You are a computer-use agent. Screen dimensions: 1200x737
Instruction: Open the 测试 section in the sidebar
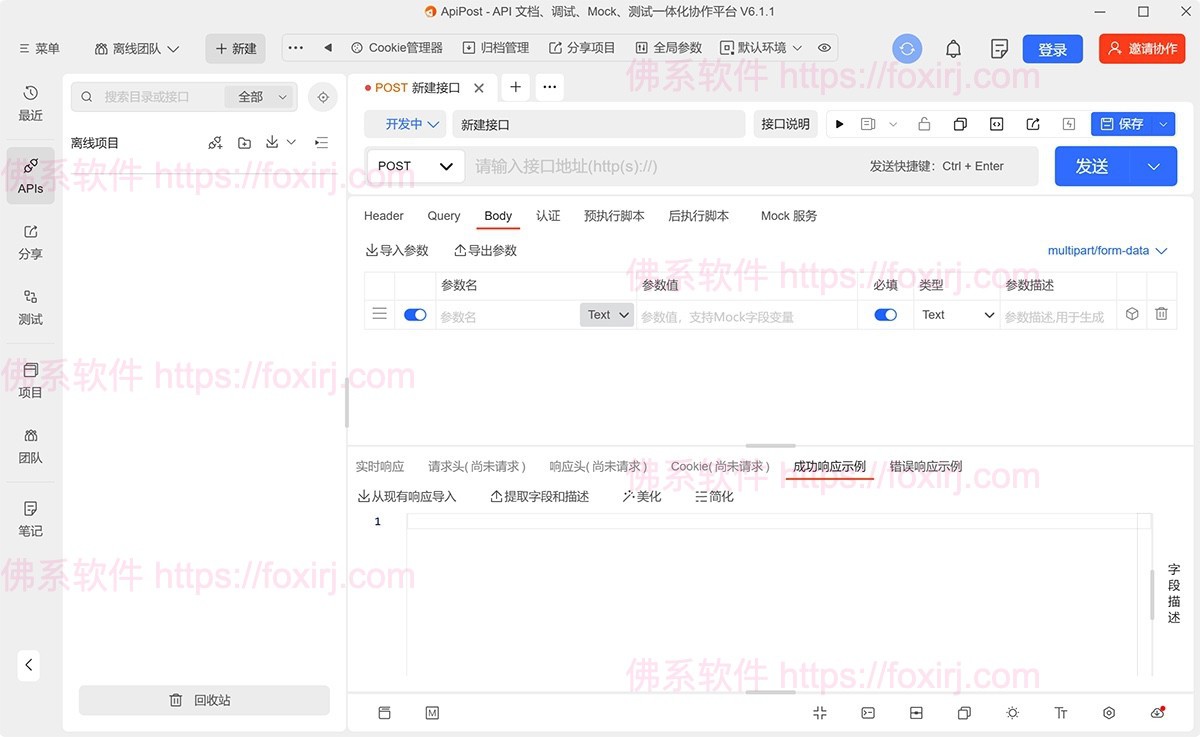pyautogui.click(x=30, y=307)
